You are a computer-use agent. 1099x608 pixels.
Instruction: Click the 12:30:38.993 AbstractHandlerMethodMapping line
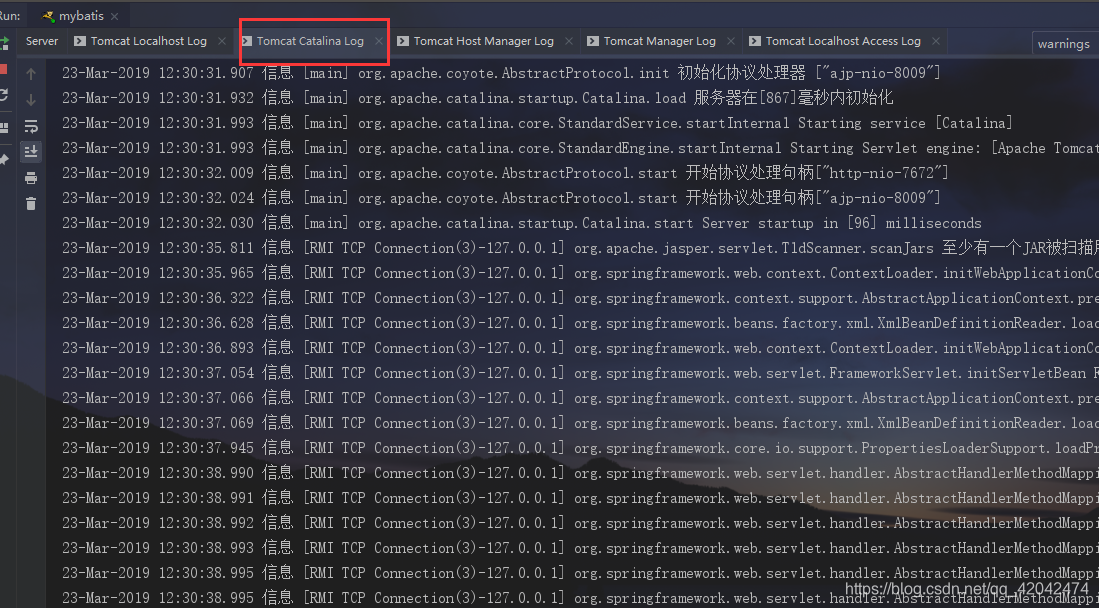[x=580, y=548]
